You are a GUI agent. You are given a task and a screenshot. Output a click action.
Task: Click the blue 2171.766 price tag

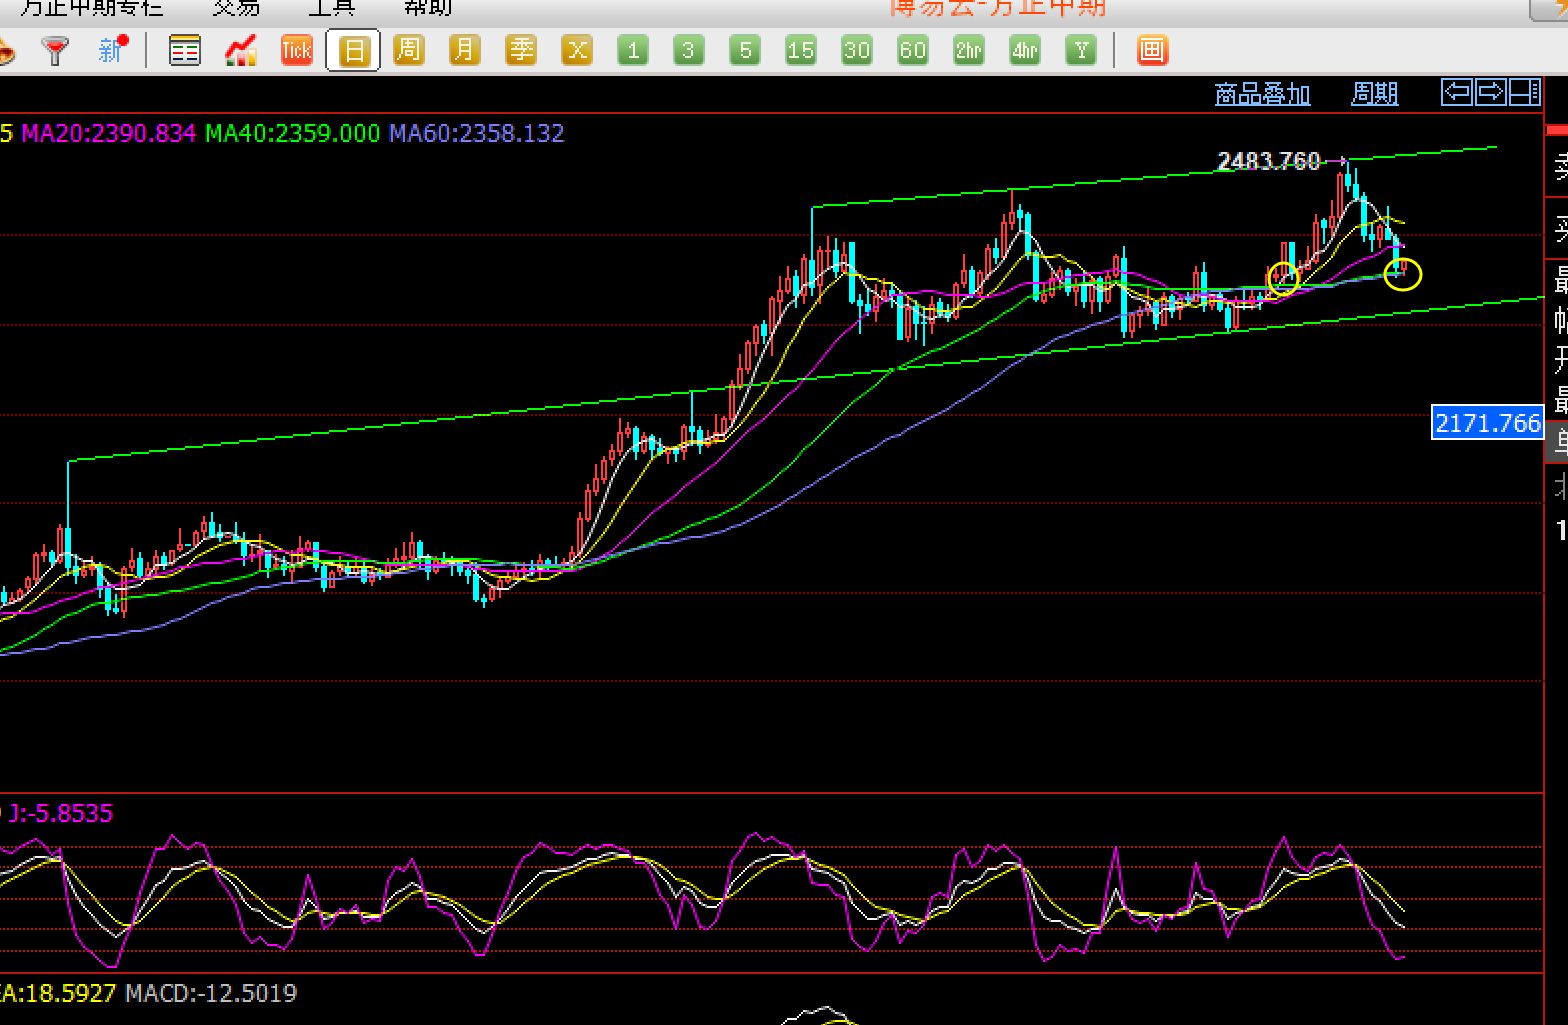click(x=1488, y=423)
